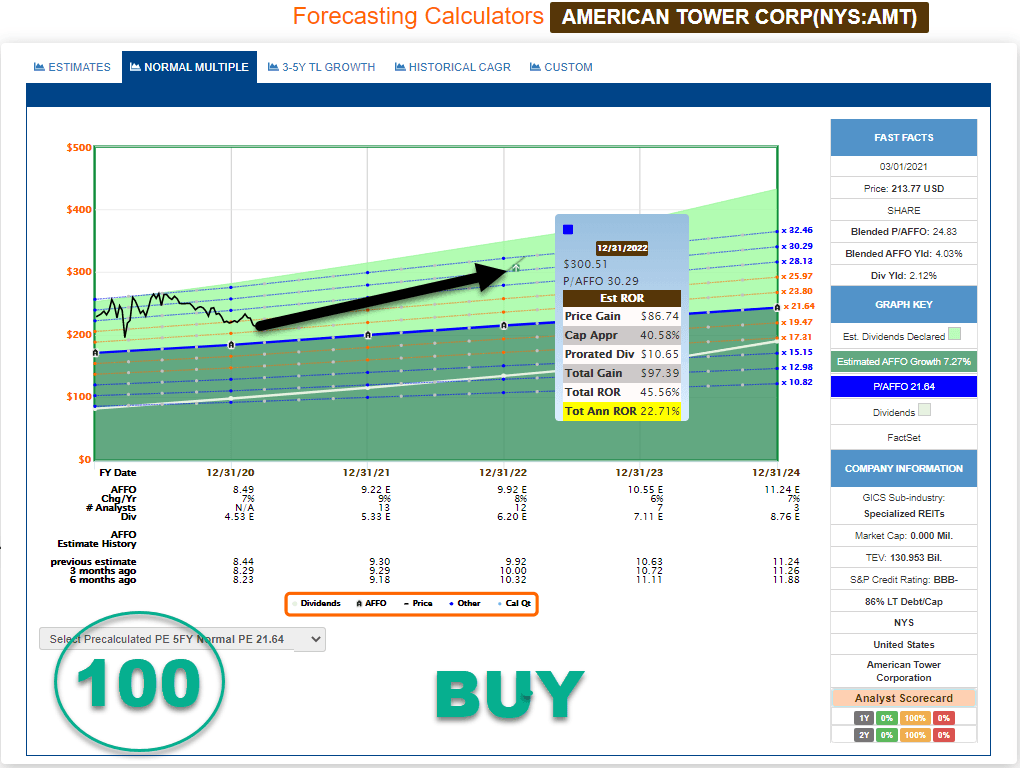Click the 'Prorated Div $10.65' tooltip row

tap(622, 354)
